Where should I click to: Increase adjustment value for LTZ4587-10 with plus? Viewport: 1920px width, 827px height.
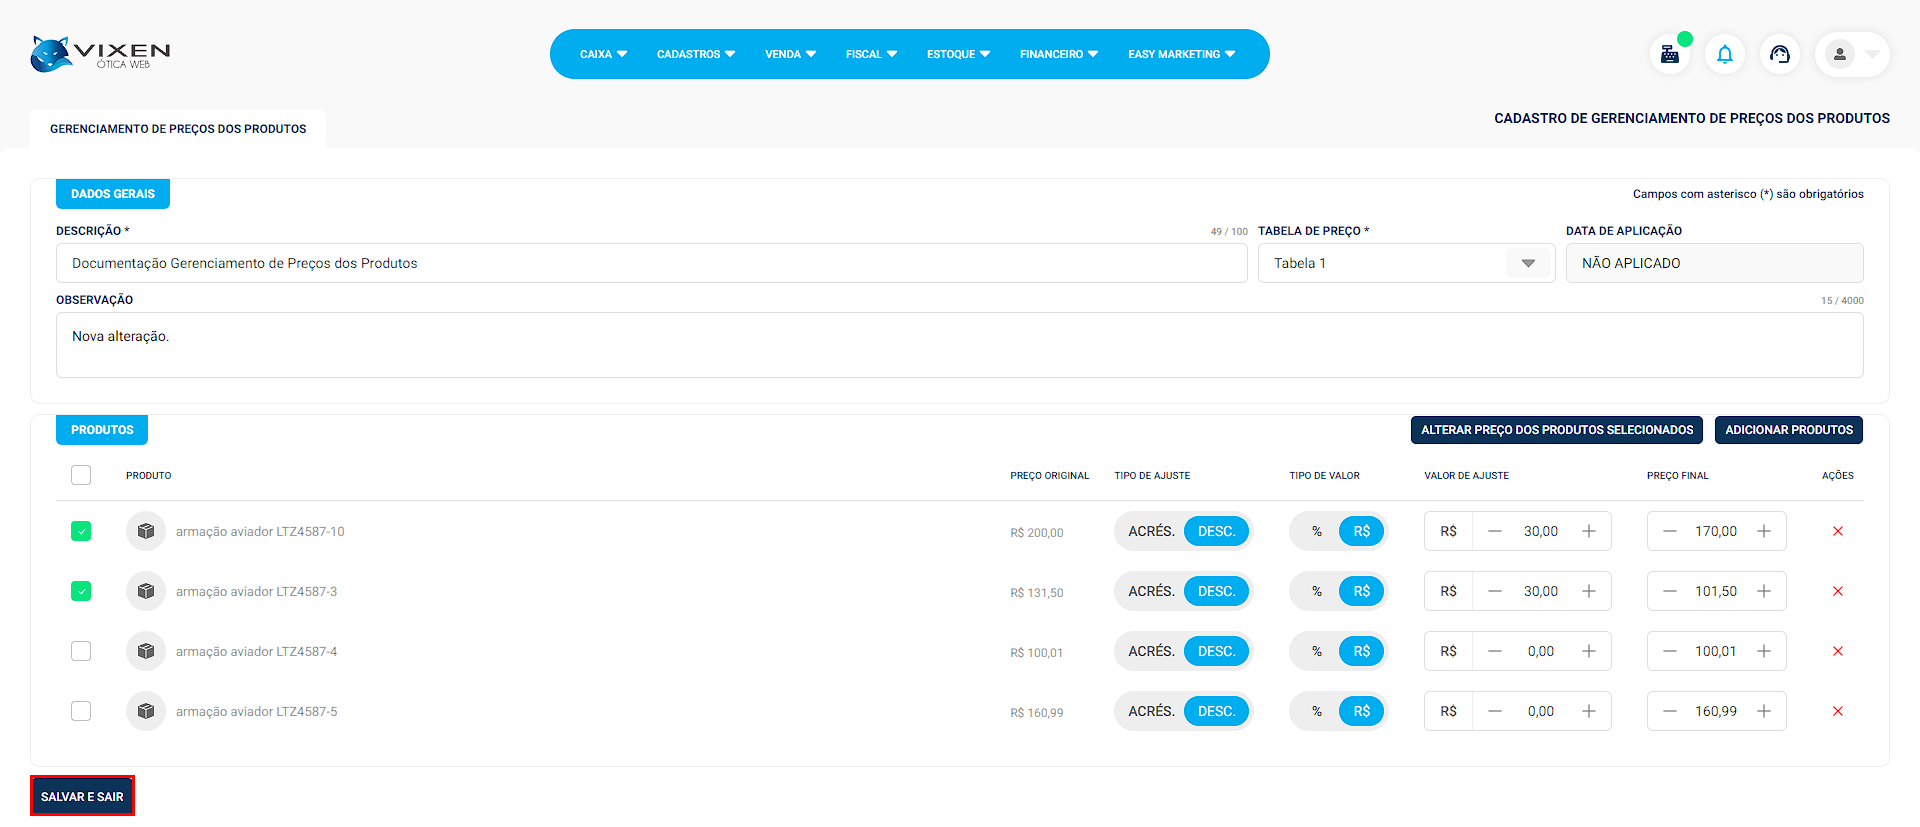pos(1588,531)
